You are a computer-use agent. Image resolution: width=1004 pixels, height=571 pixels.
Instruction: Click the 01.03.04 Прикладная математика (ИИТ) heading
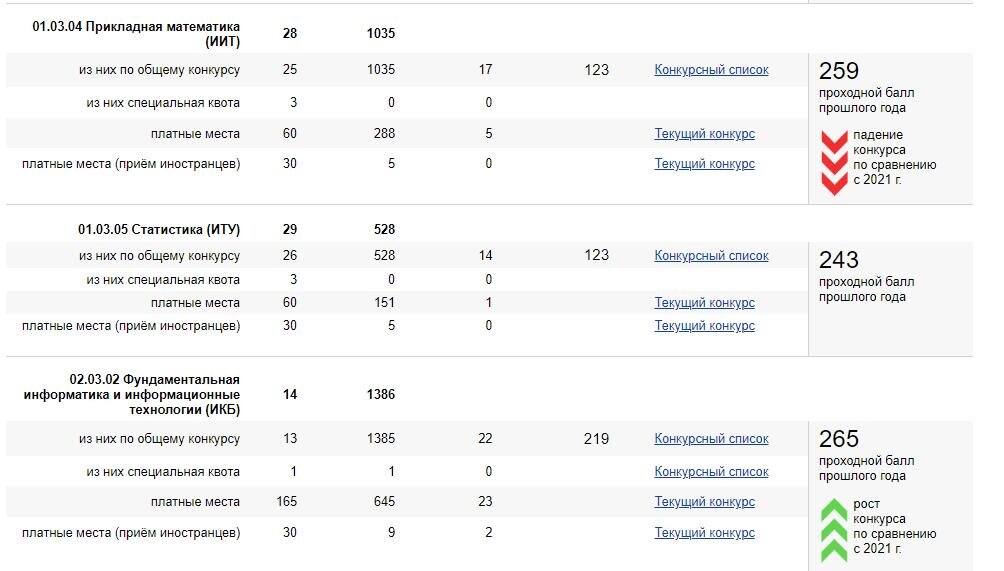(x=136, y=34)
